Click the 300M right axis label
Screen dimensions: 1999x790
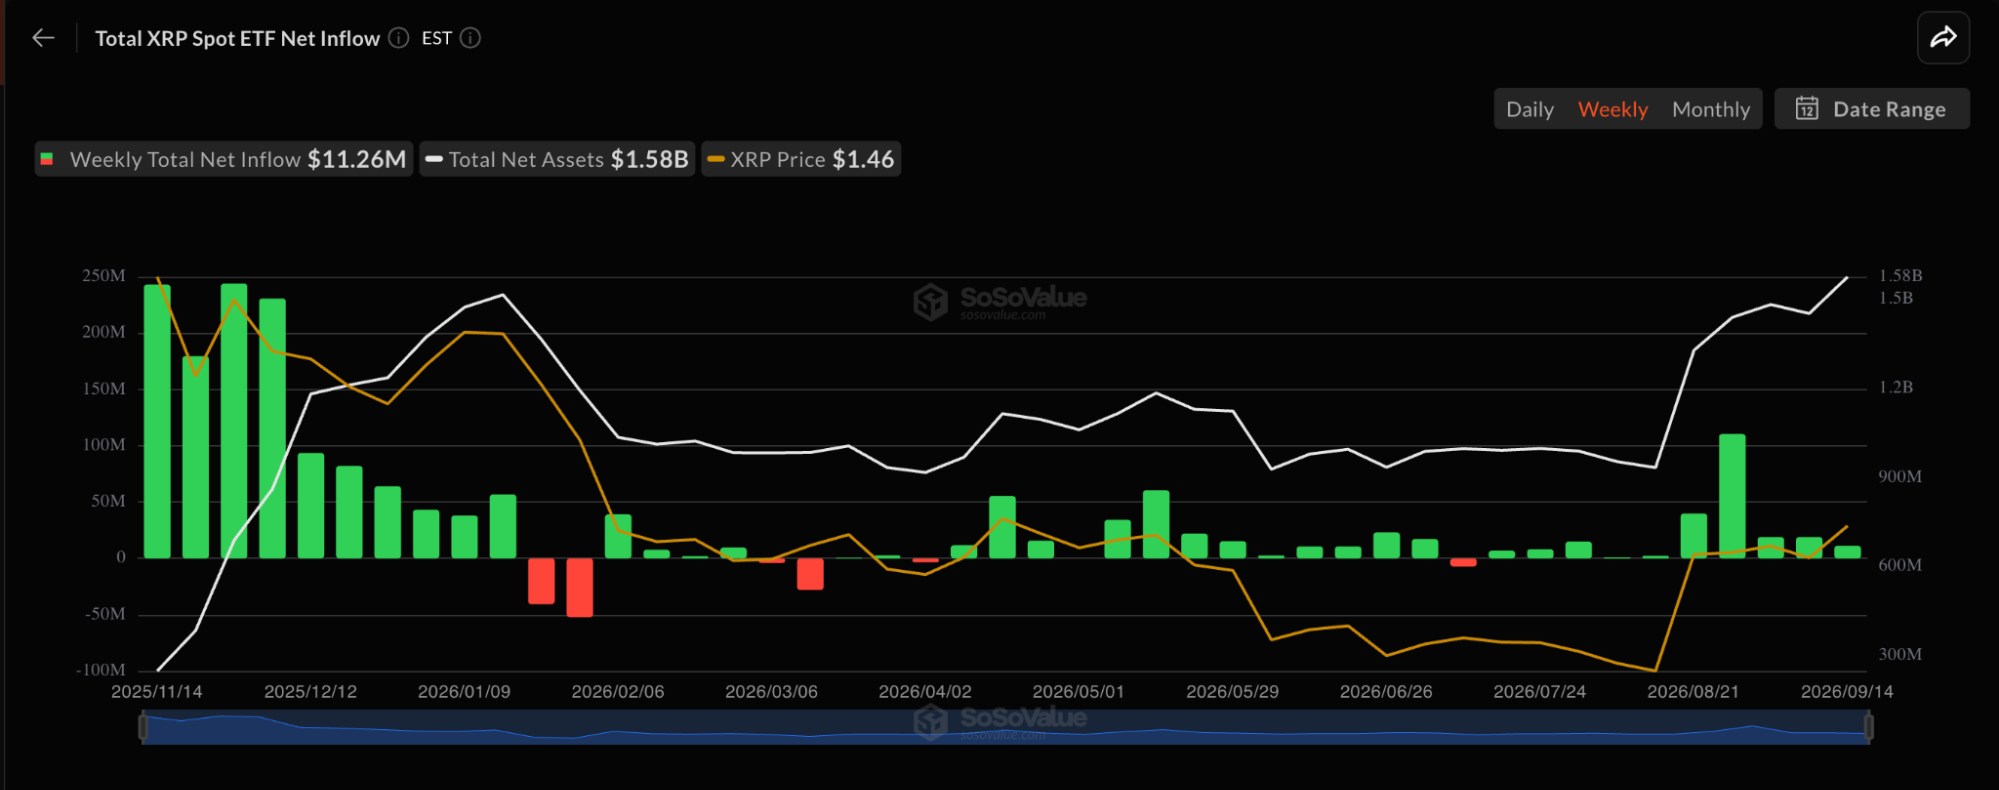1900,655
